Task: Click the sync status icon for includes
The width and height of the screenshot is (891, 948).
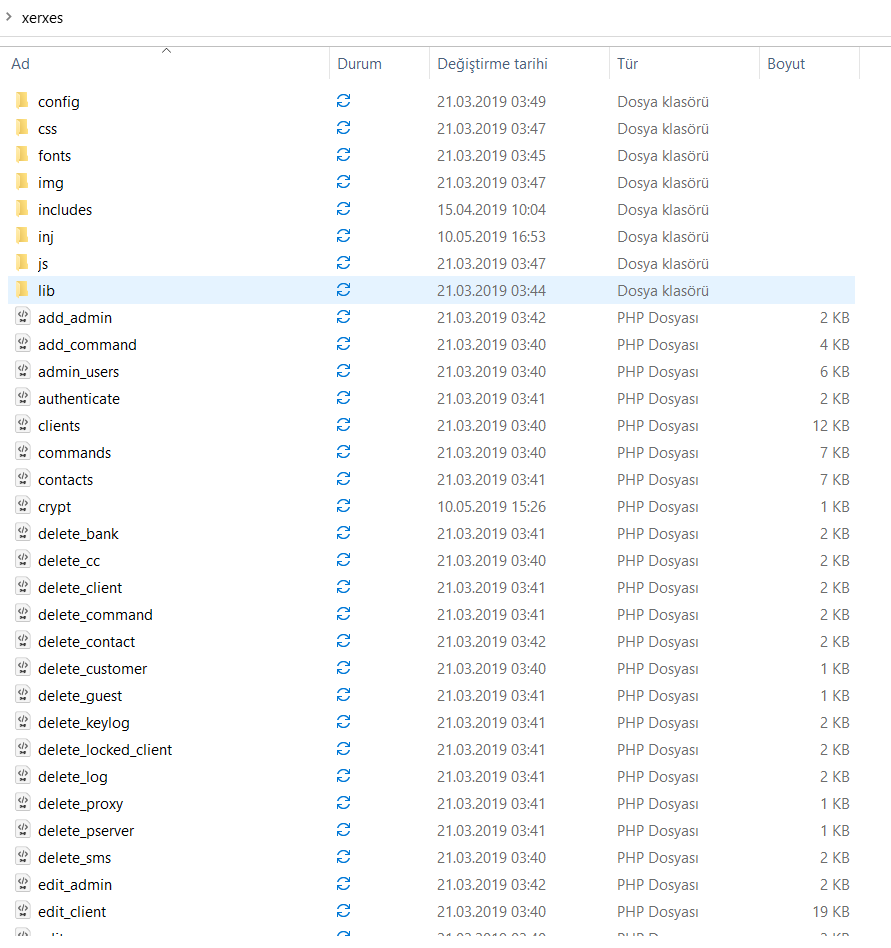Action: click(343, 209)
